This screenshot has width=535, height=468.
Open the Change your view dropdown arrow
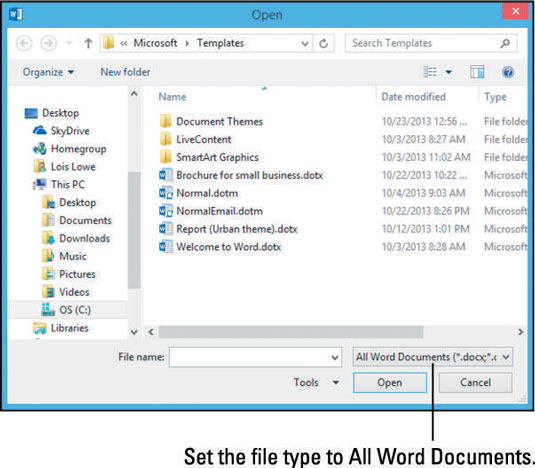tap(449, 72)
